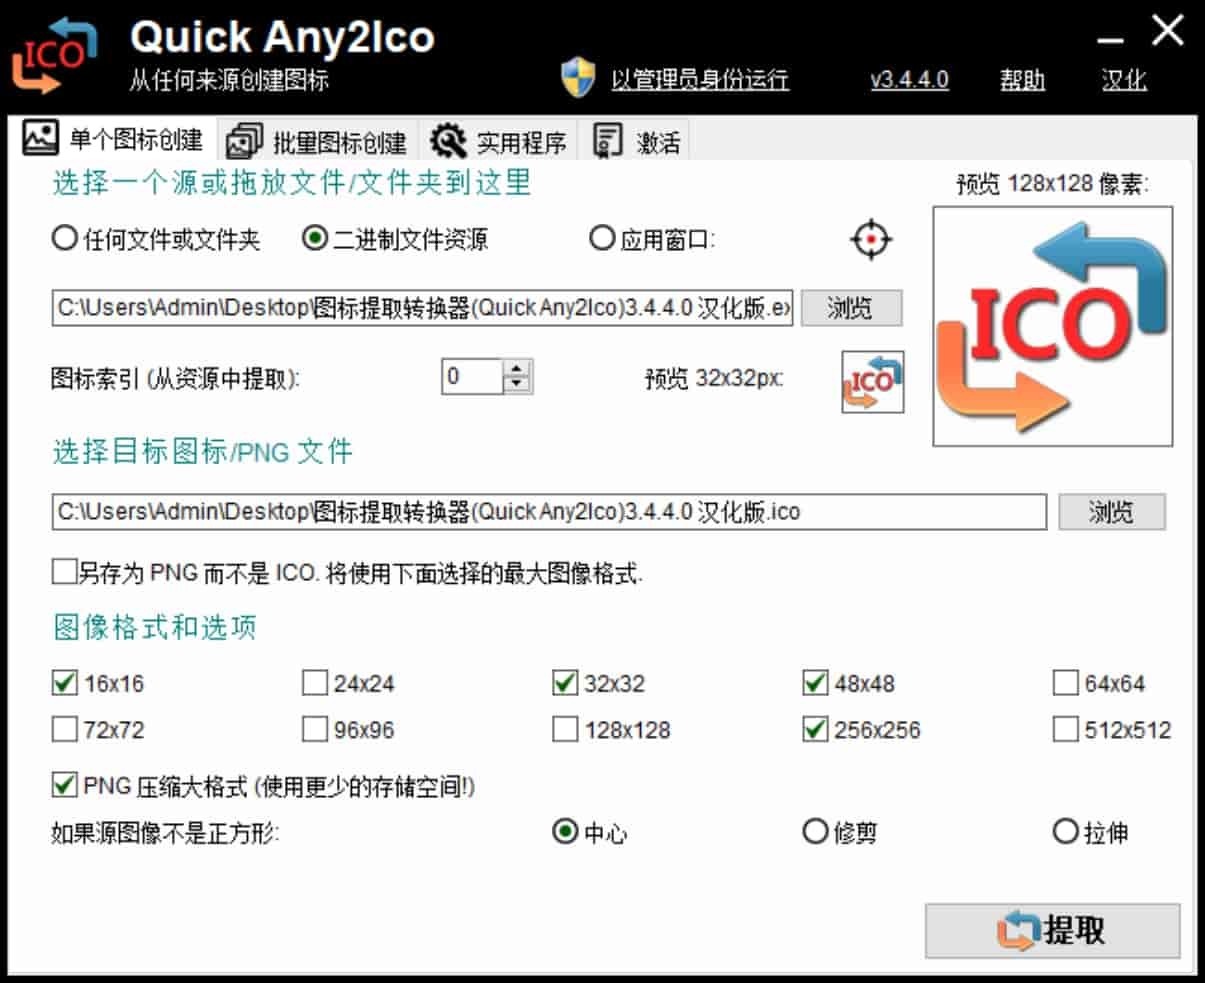This screenshot has height=983, width=1205.
Task: Enable the 64x64 image format checkbox
Action: (1068, 683)
